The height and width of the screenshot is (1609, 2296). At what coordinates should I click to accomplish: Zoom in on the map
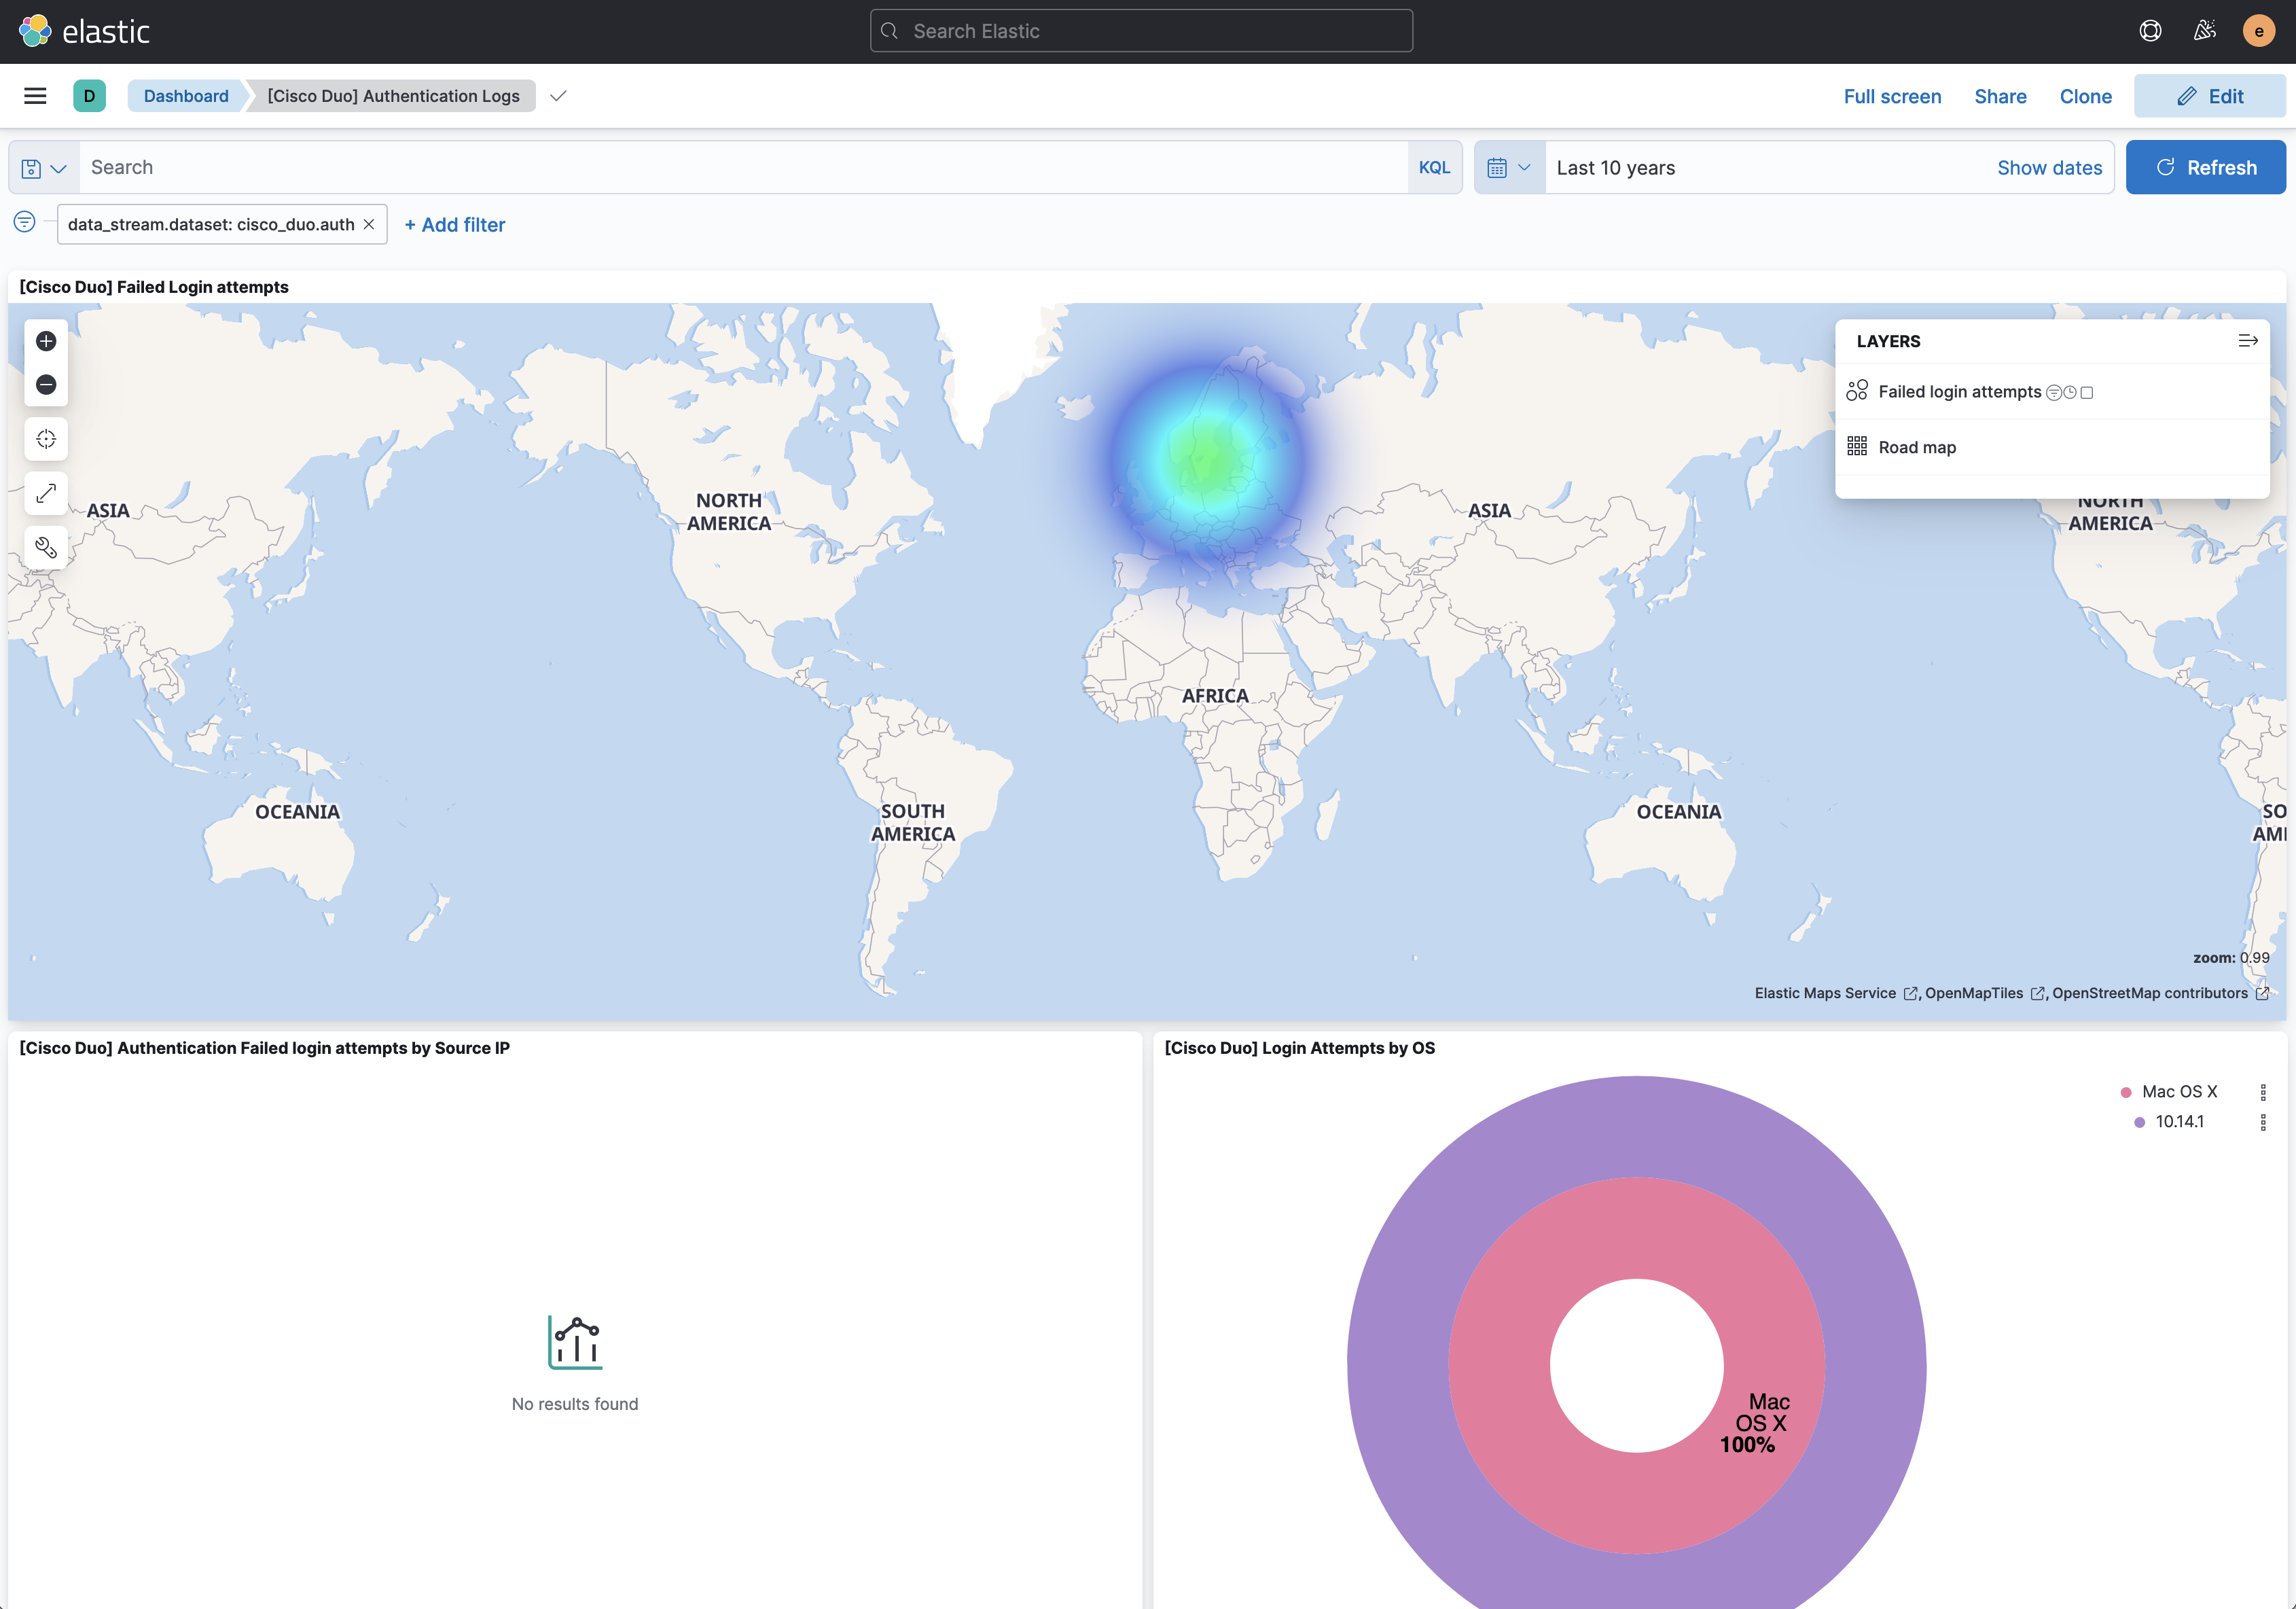click(x=46, y=341)
